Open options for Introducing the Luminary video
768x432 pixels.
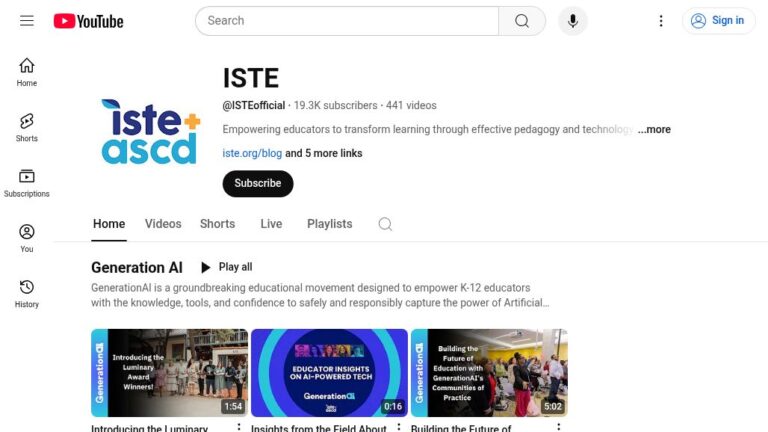point(238,427)
